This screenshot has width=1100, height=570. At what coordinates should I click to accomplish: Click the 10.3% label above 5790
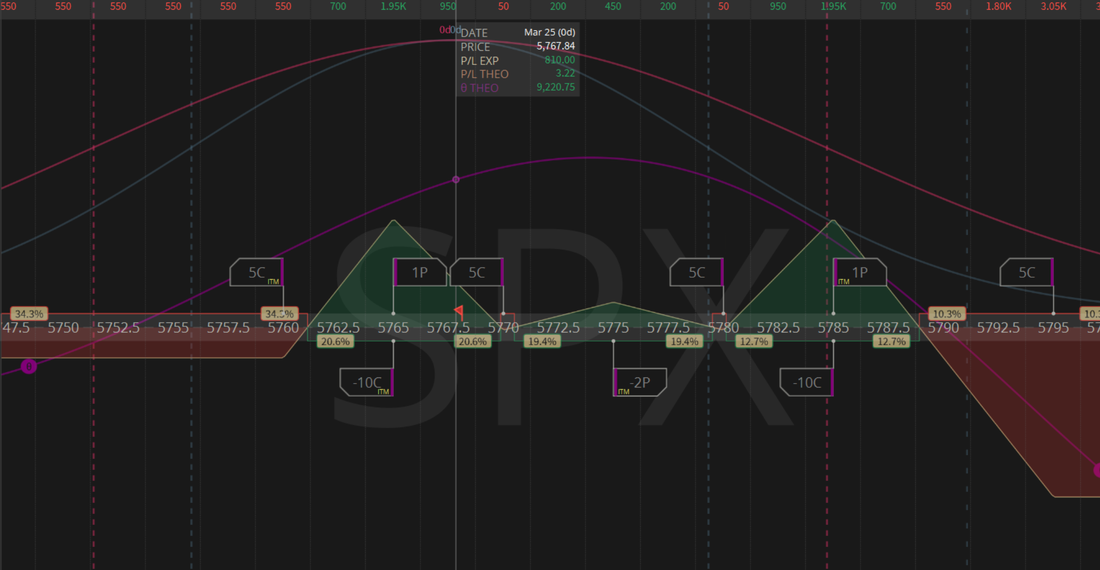pos(946,313)
